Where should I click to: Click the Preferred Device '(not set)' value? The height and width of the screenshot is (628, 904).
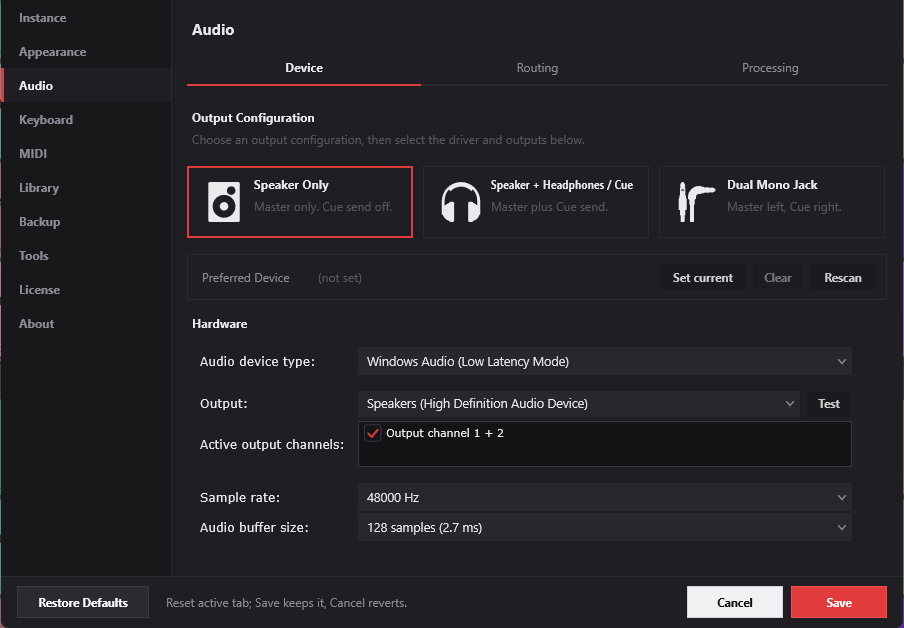click(x=340, y=278)
